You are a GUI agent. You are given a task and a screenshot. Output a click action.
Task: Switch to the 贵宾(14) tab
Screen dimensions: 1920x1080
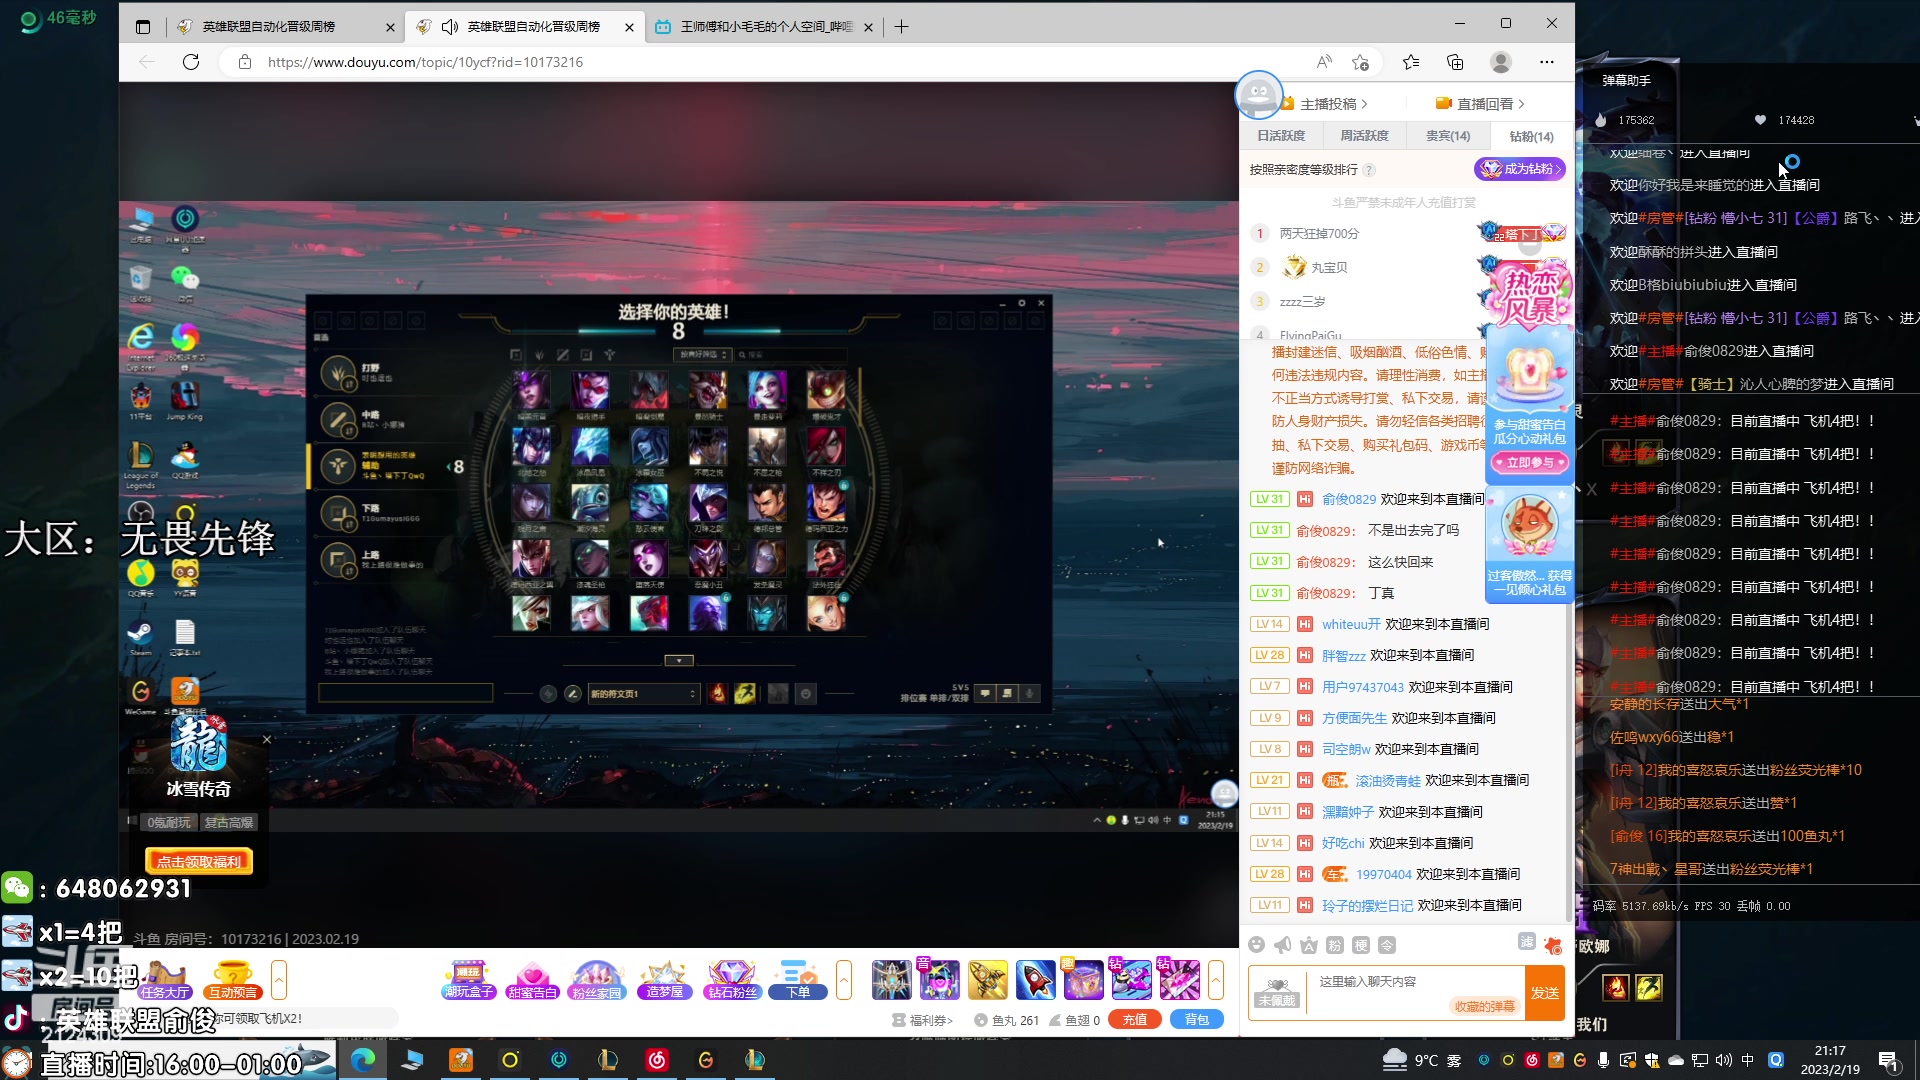coord(1448,136)
